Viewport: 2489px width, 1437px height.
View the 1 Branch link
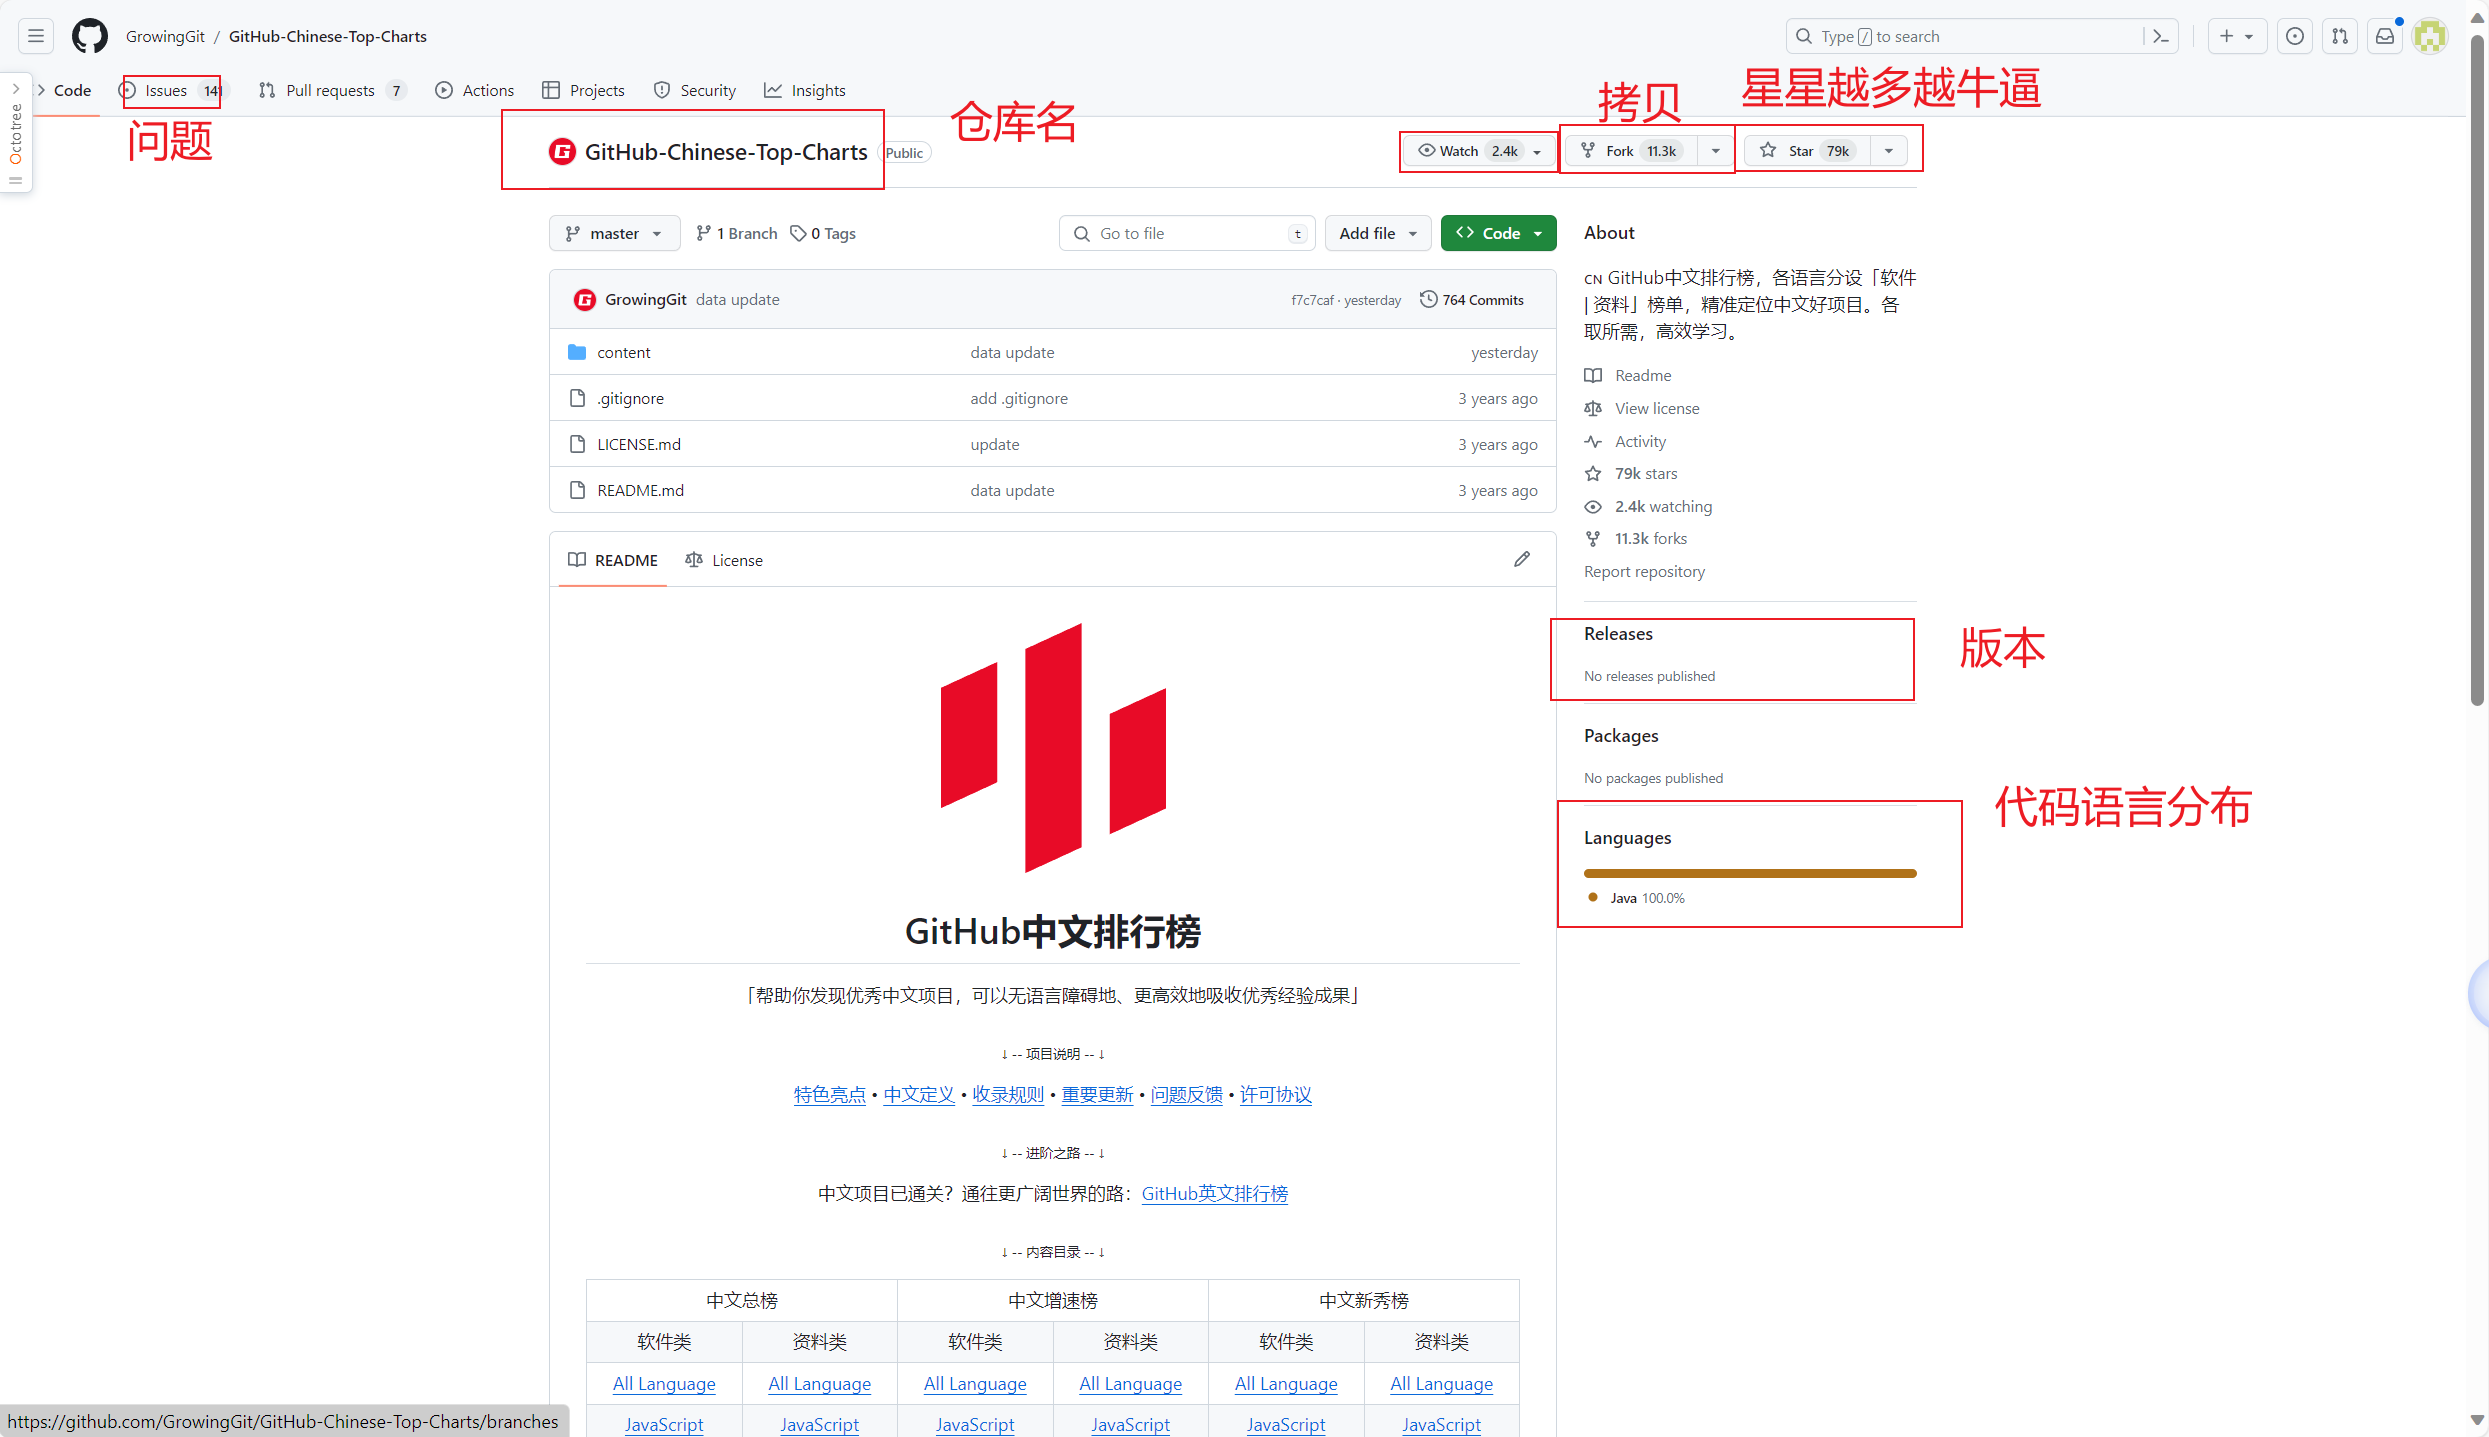pyautogui.click(x=737, y=233)
